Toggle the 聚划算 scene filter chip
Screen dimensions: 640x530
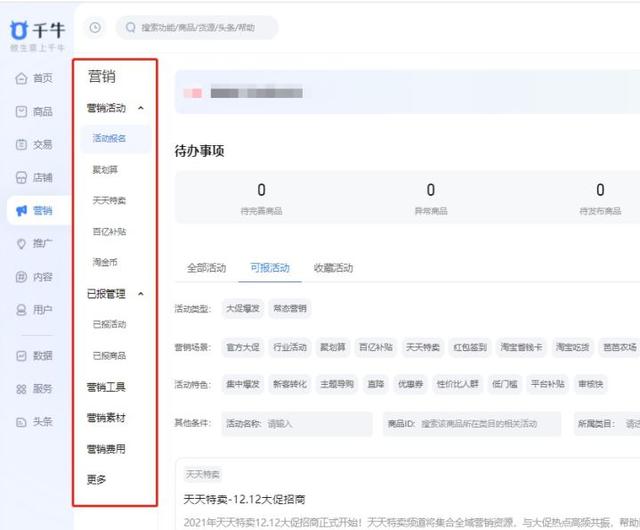pos(333,347)
